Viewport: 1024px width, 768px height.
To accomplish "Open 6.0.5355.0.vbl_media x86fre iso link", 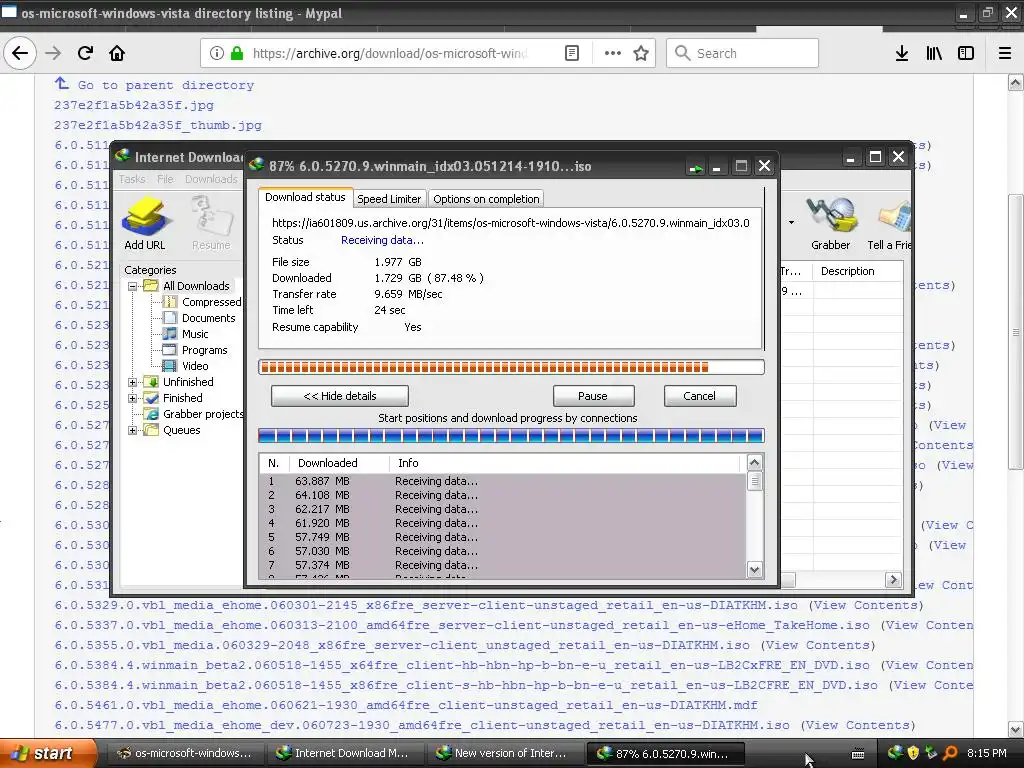I will pyautogui.click(x=402, y=645).
